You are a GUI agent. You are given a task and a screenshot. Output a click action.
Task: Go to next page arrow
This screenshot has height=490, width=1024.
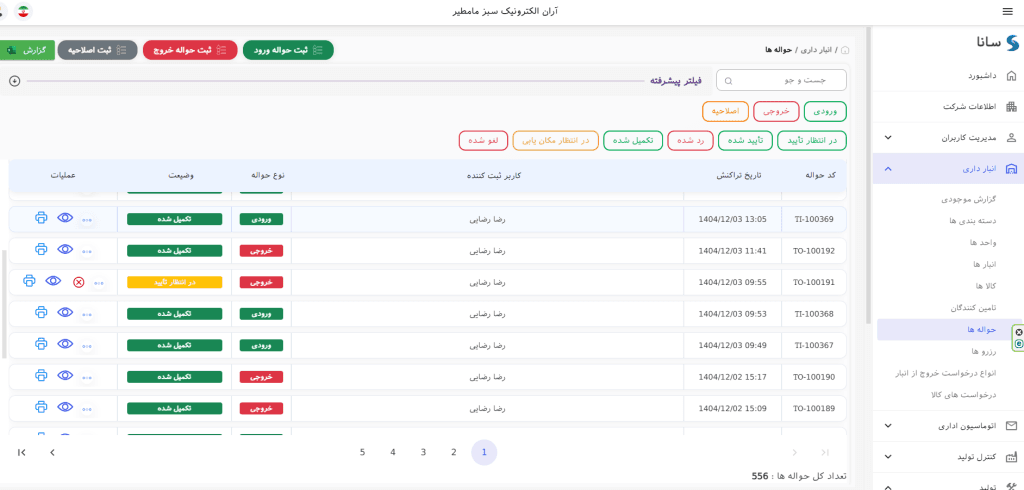(x=52, y=452)
